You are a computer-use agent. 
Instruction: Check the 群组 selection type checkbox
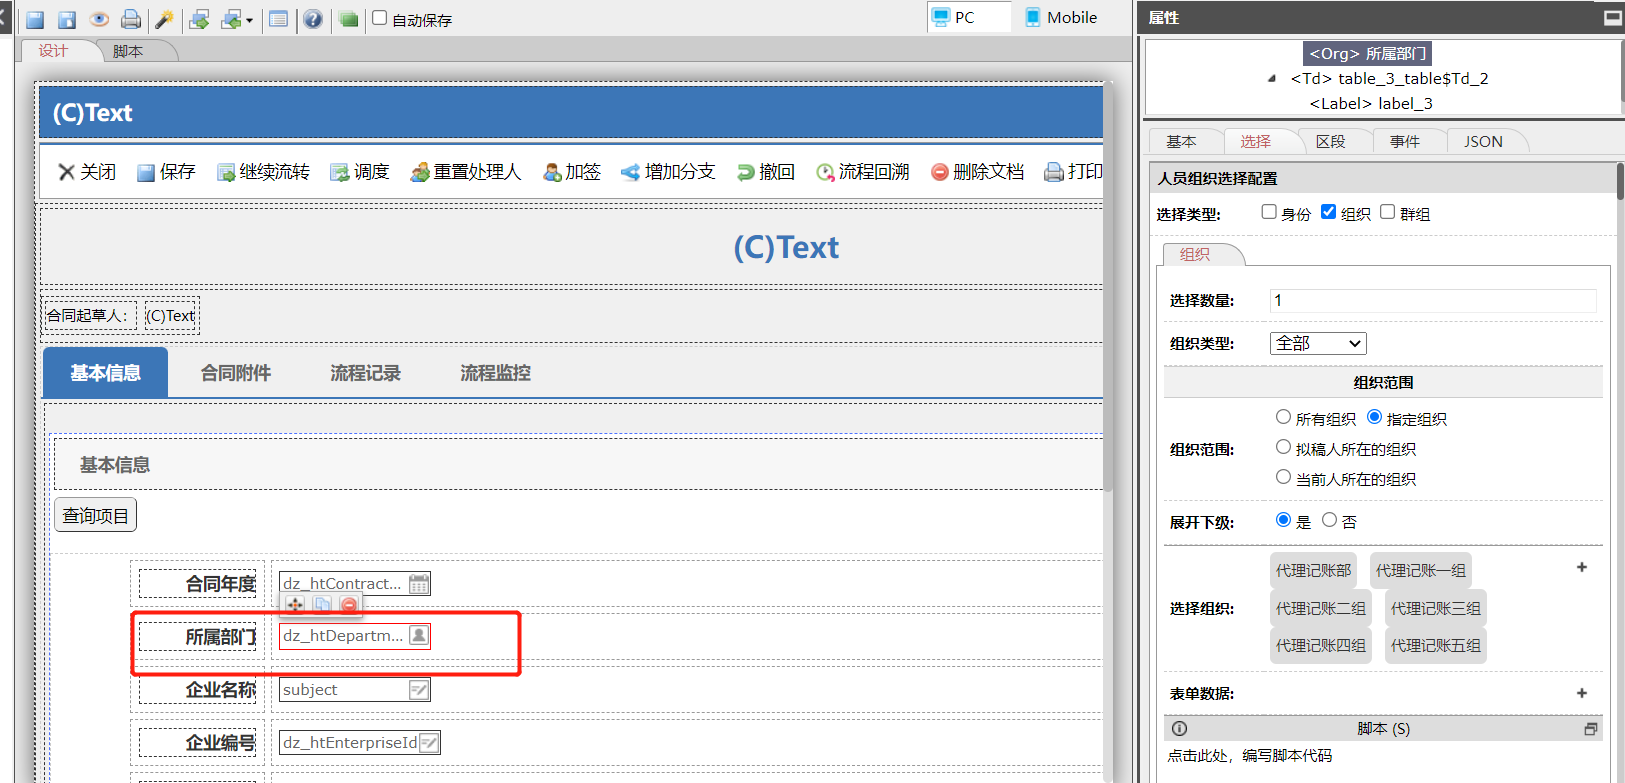pyautogui.click(x=1387, y=212)
